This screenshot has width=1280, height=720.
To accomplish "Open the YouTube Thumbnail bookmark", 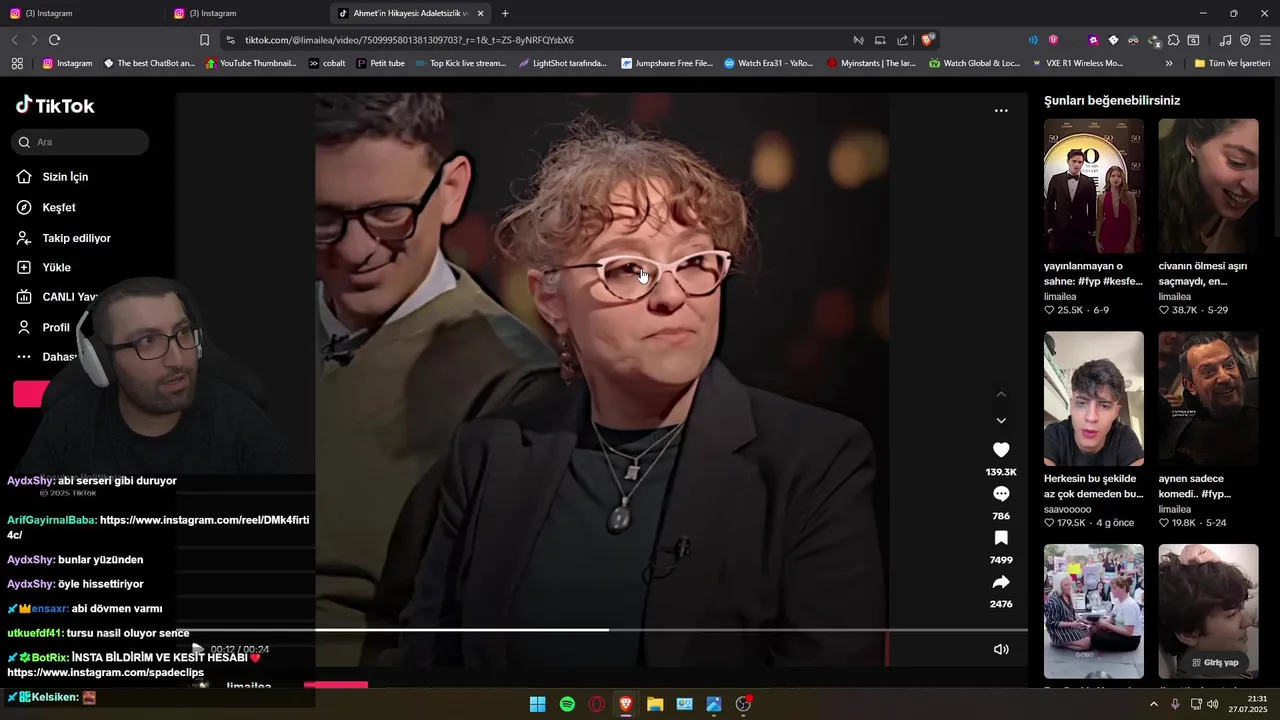I will click(251, 63).
